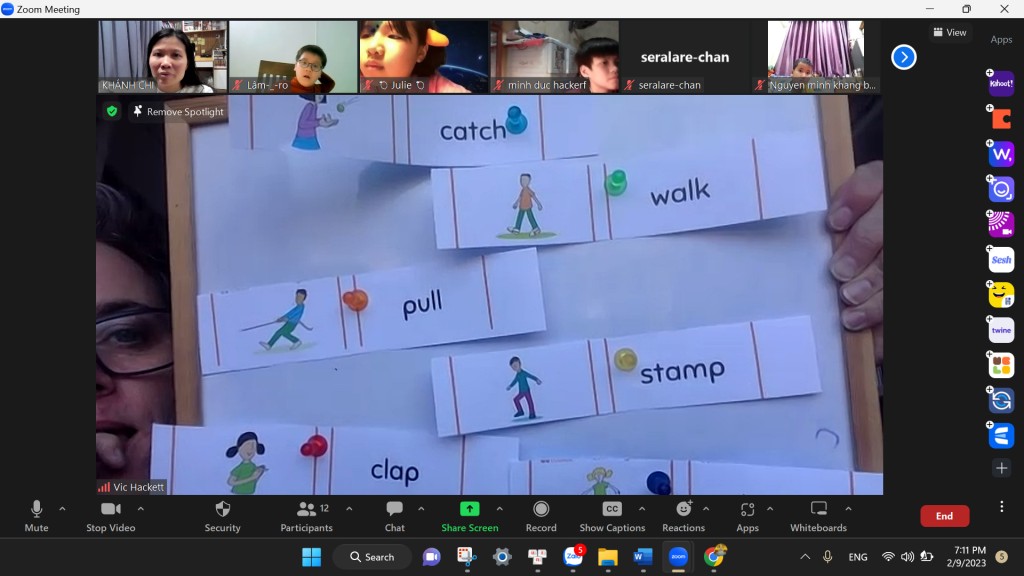
Task: Open Reactions panel
Action: [x=683, y=516]
